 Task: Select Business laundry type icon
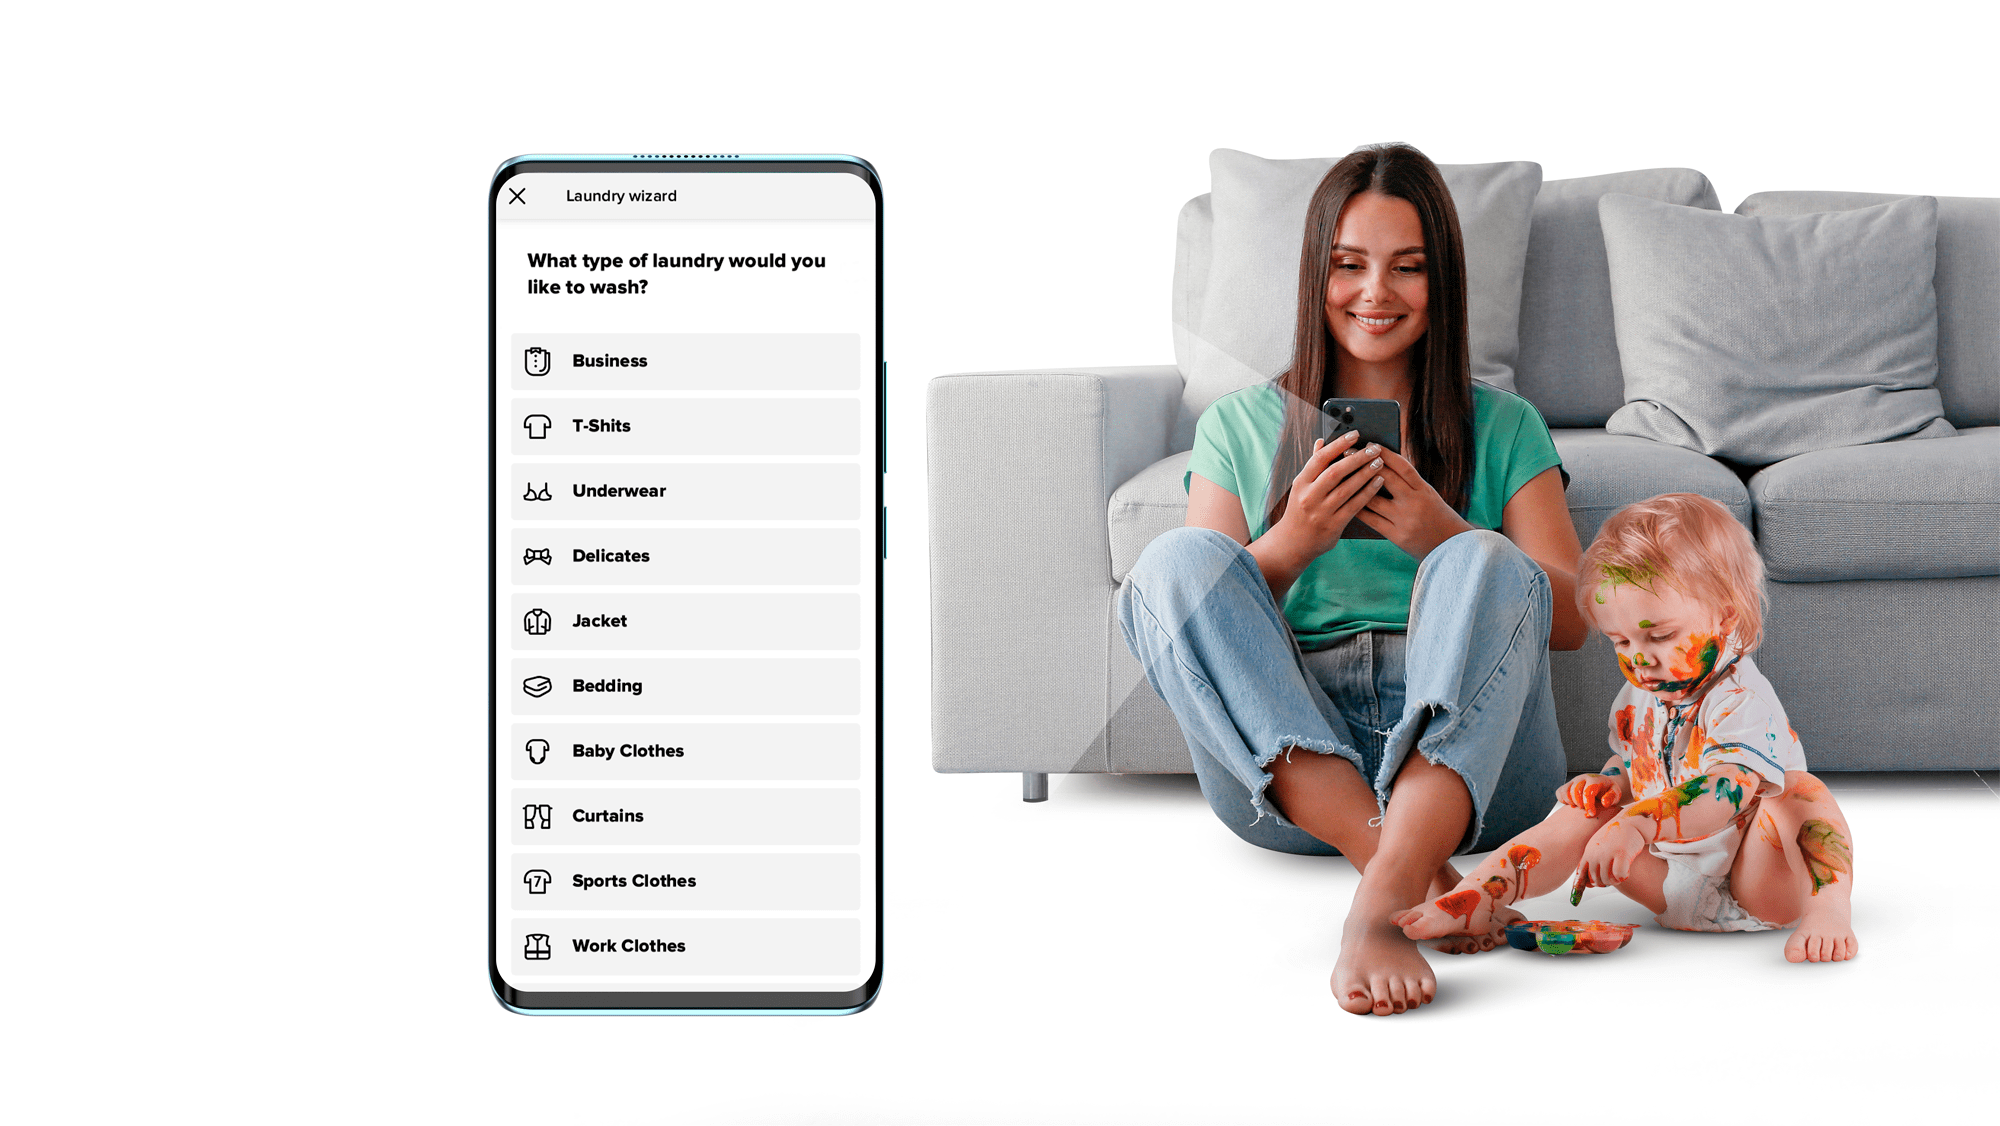coord(537,360)
